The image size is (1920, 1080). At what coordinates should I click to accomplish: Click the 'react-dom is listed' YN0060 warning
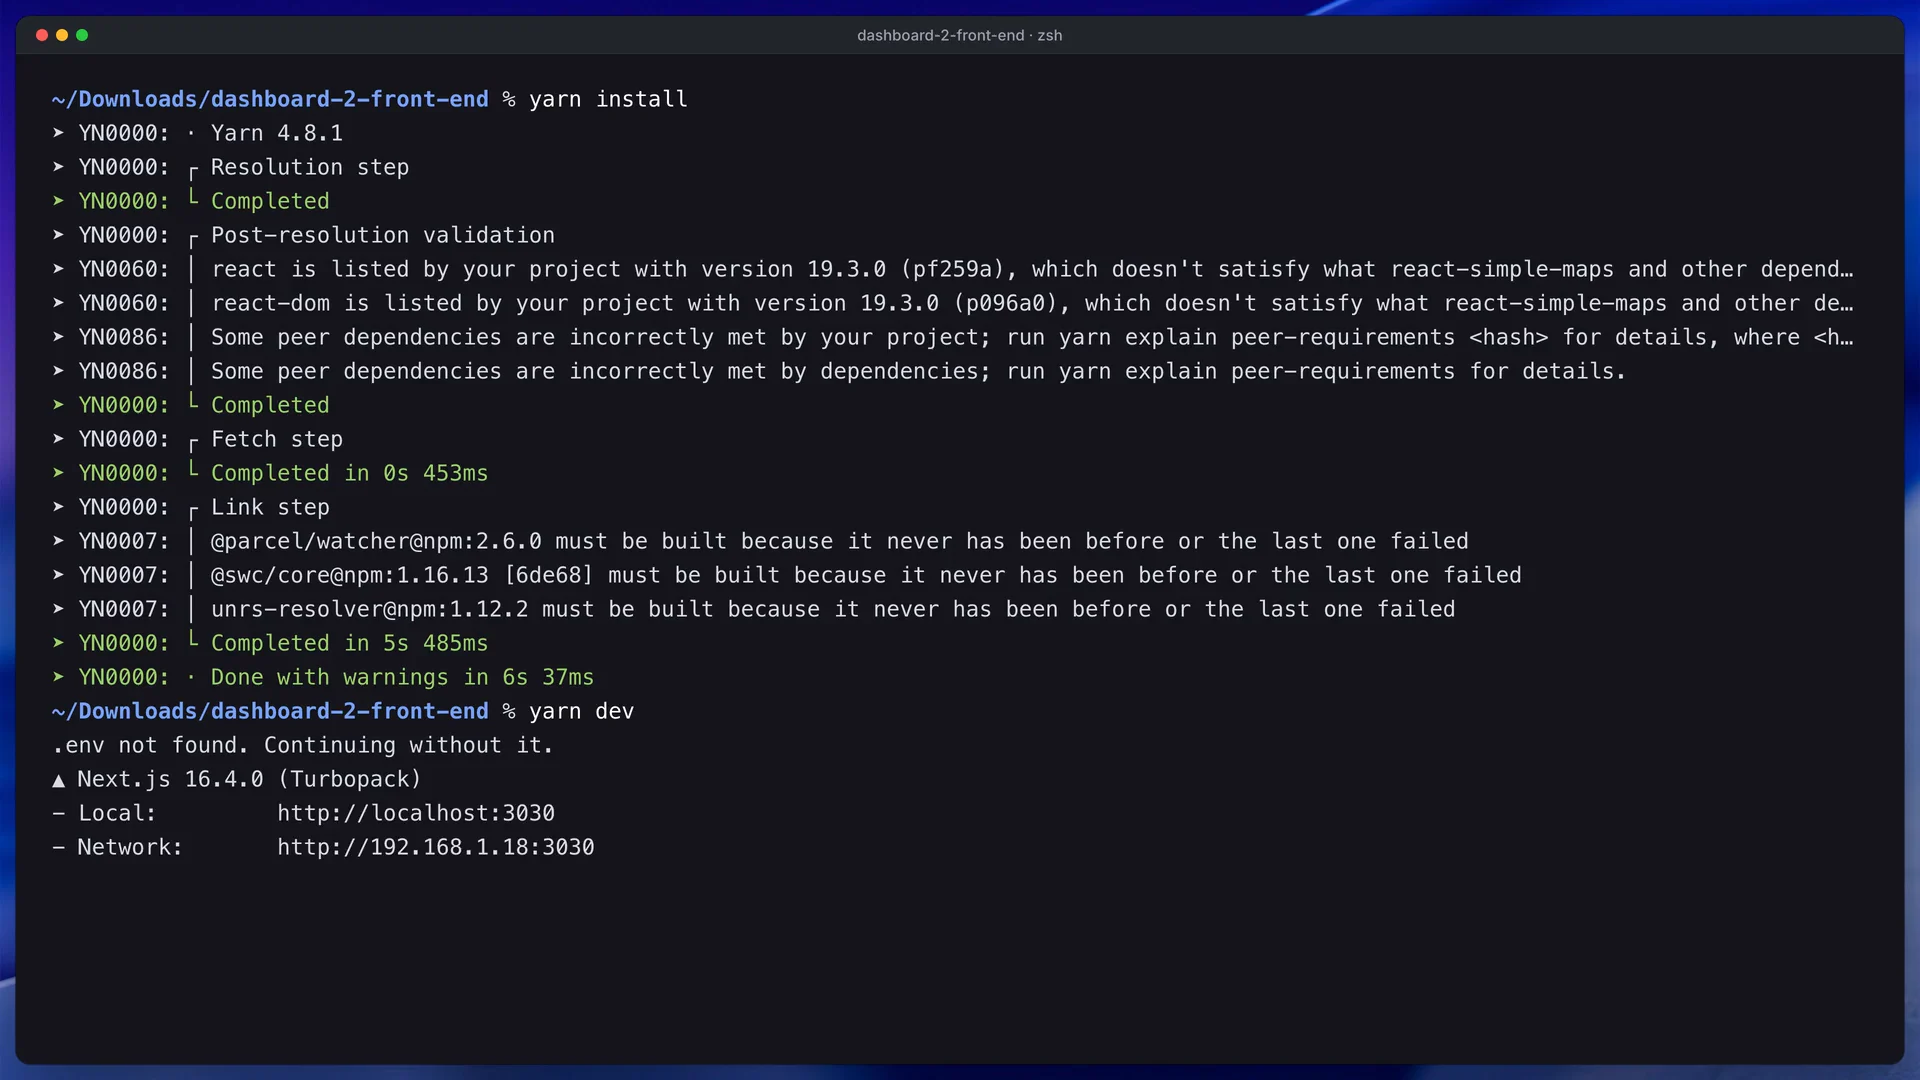(x=1032, y=303)
